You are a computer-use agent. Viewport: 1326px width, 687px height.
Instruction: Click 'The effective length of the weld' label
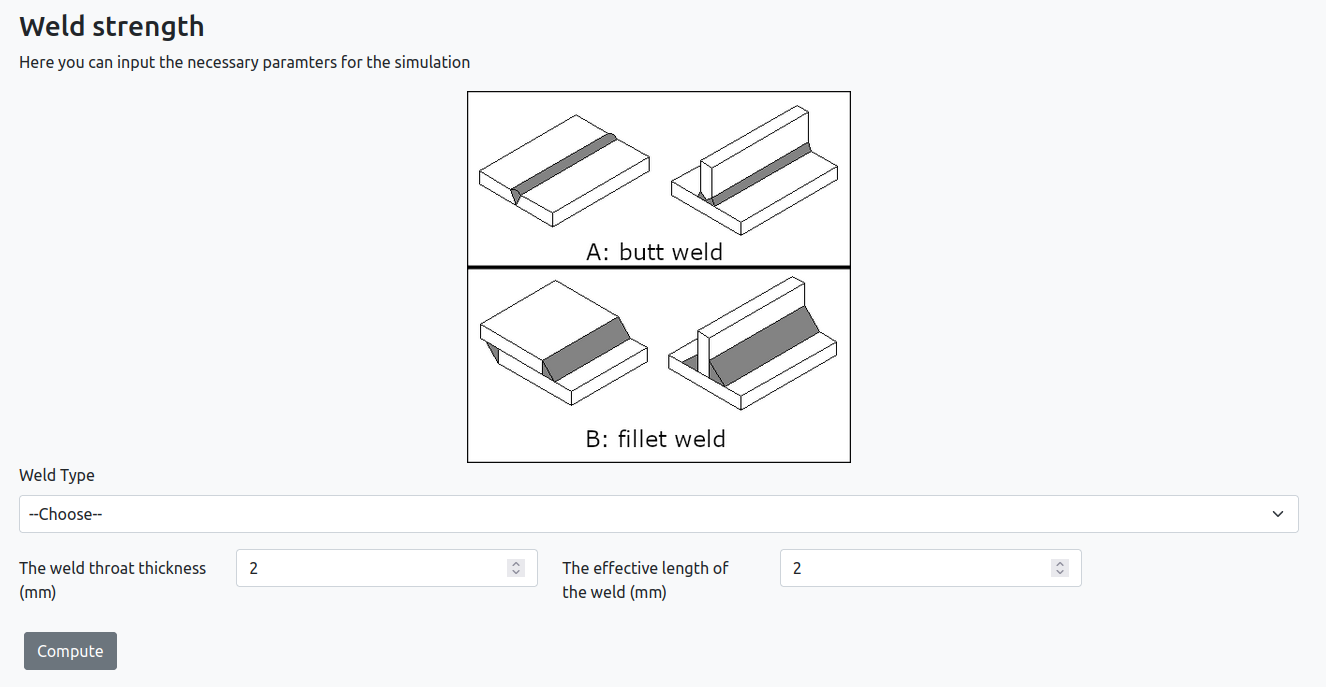645,580
